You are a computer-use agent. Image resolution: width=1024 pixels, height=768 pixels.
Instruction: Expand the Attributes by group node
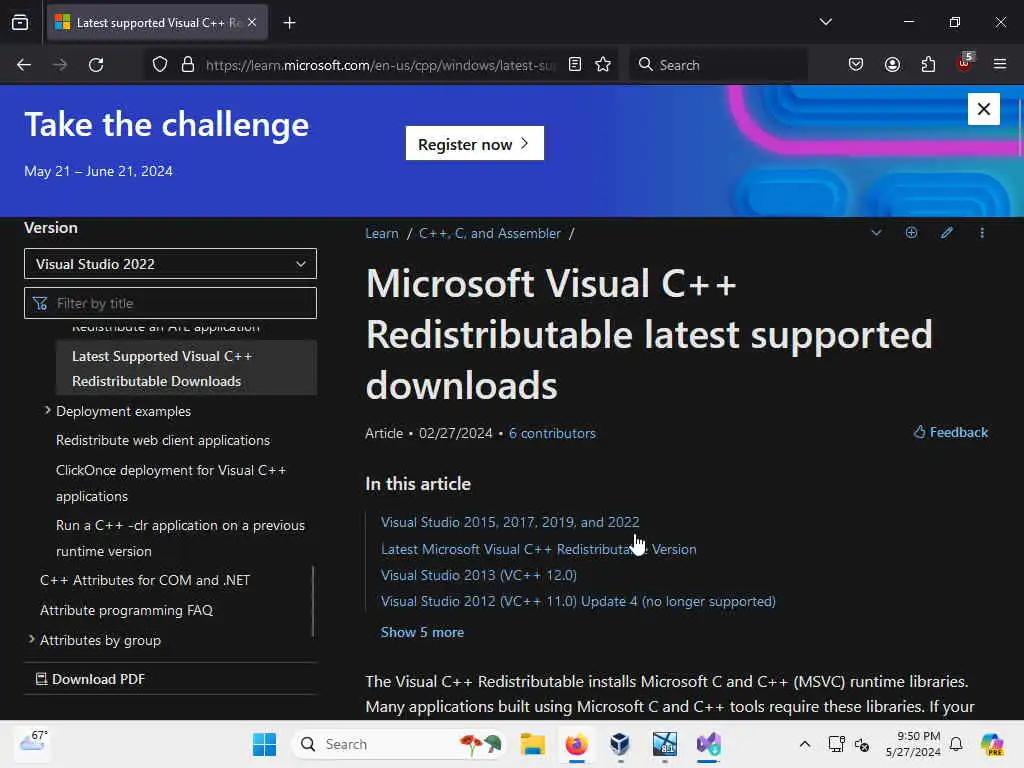[x=31, y=639]
